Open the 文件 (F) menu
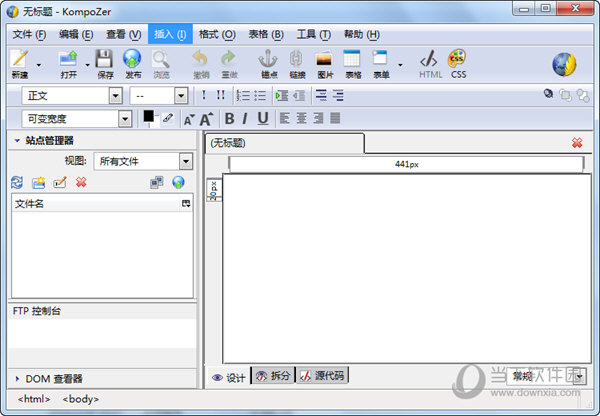The image size is (600, 416). click(29, 34)
